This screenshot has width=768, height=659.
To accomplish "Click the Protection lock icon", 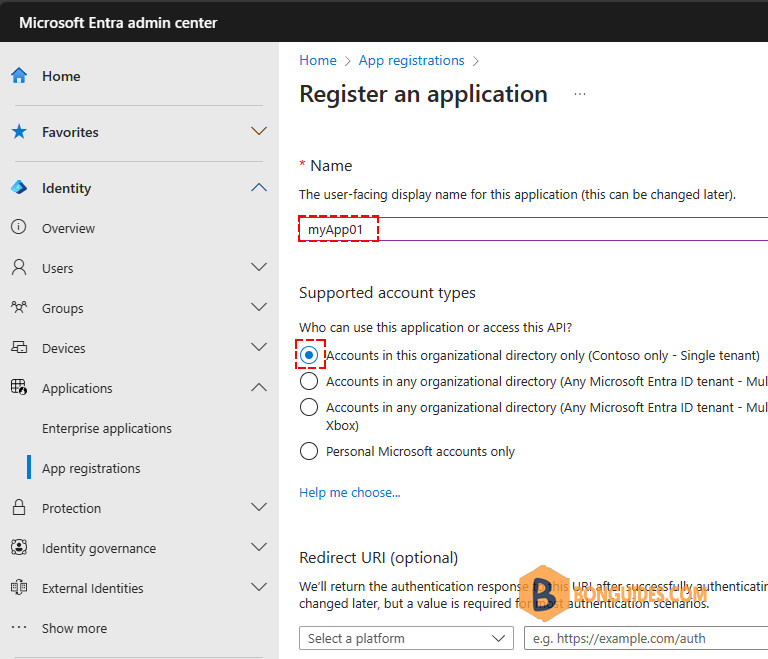I will click(x=19, y=507).
